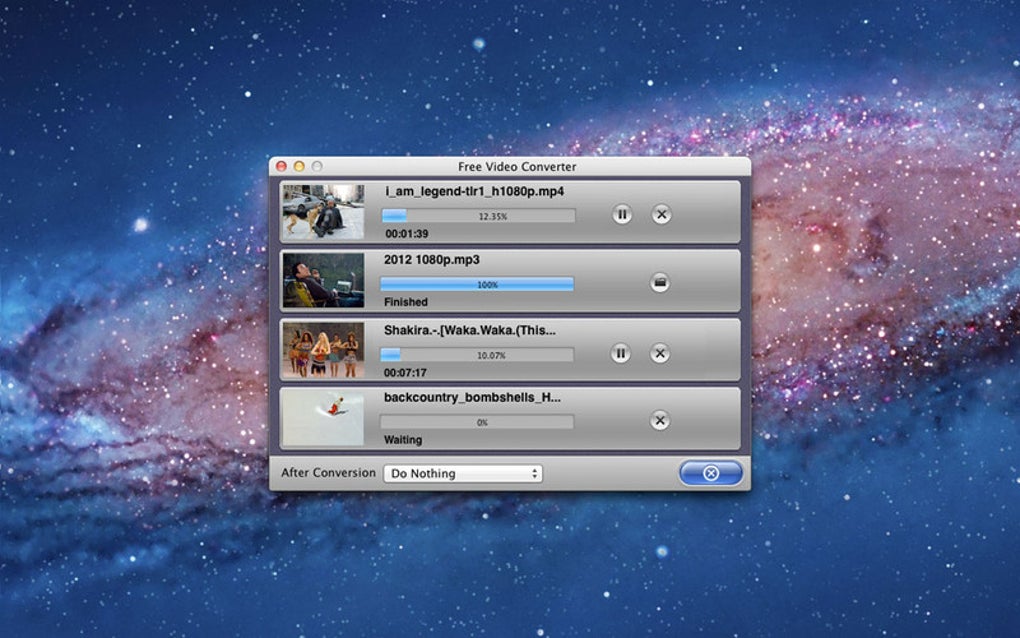Click the i_am_legend video thumbnail

(x=323, y=212)
